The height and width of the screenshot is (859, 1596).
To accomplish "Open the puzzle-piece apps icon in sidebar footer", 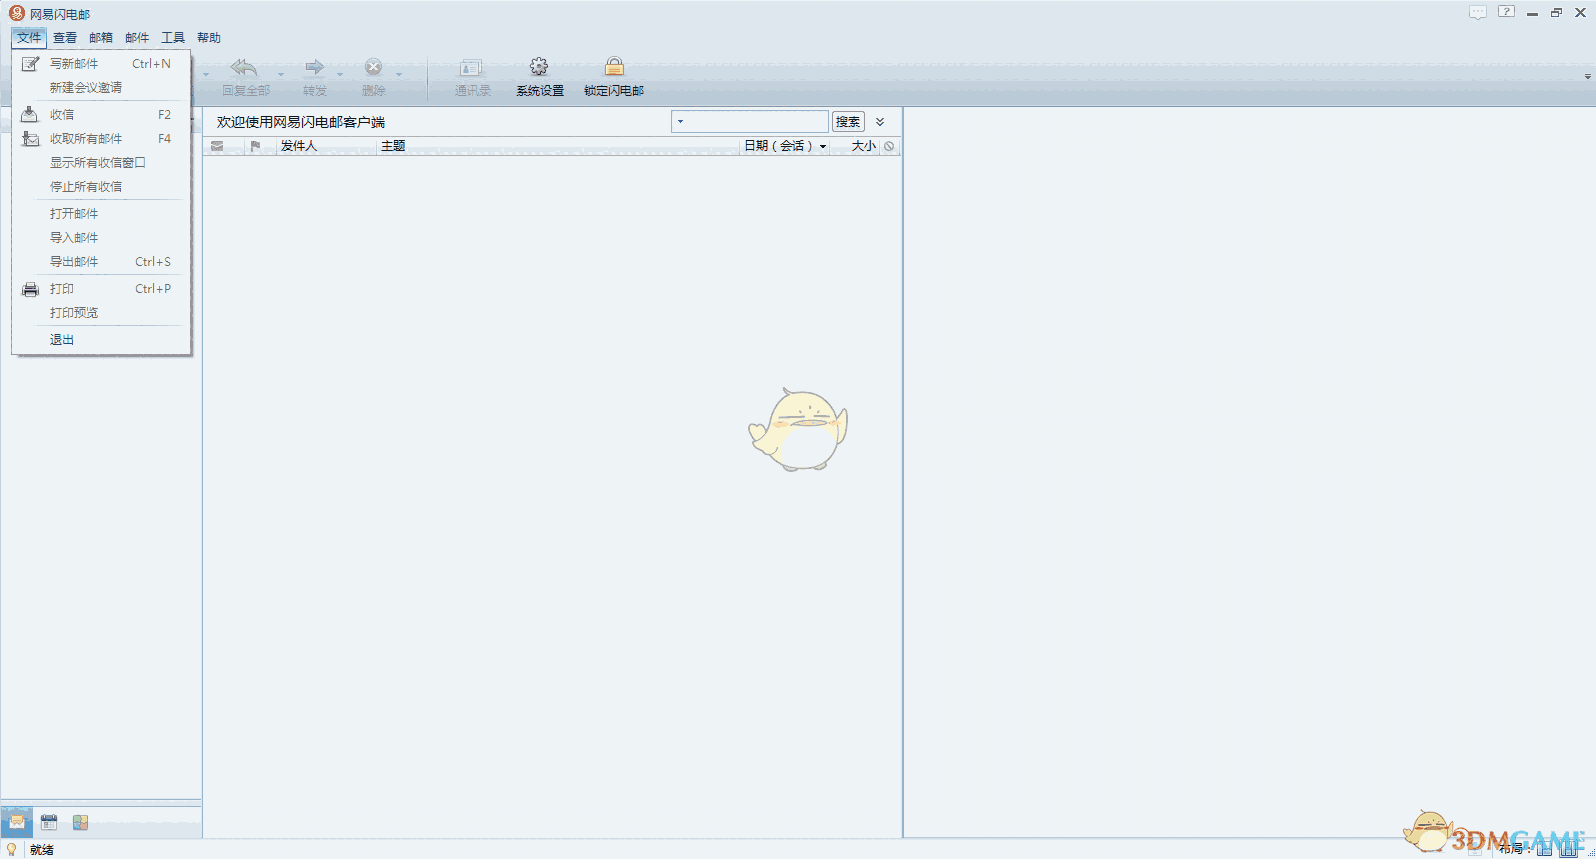I will (81, 822).
